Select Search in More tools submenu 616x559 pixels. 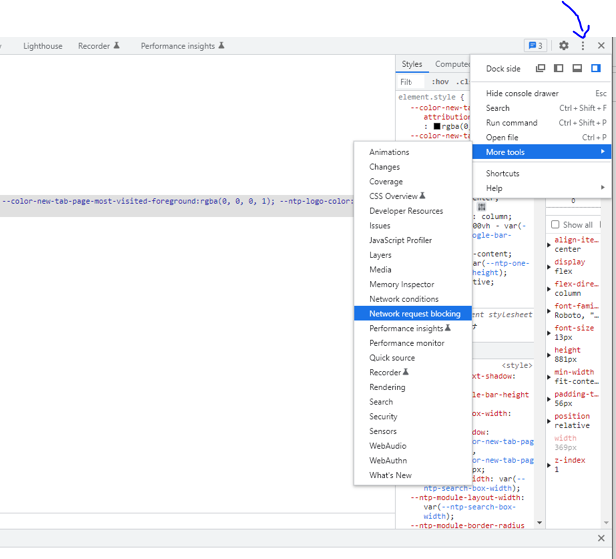pos(413,402)
